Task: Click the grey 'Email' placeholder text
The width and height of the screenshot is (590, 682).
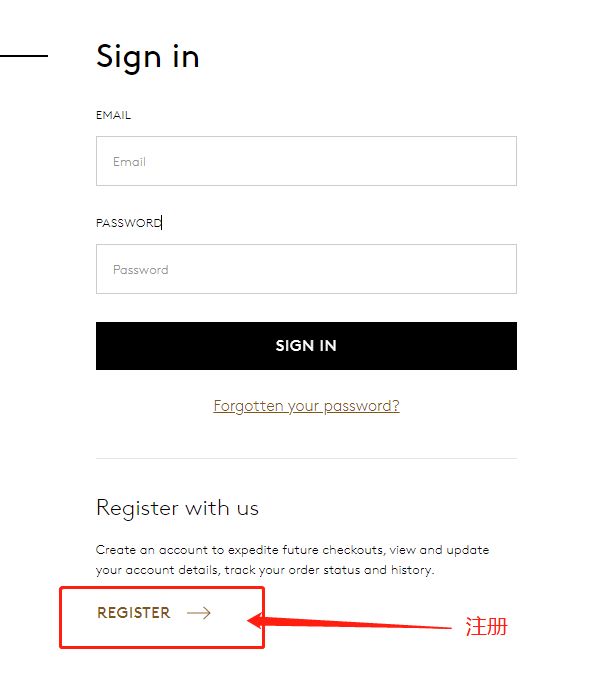Action: [129, 162]
